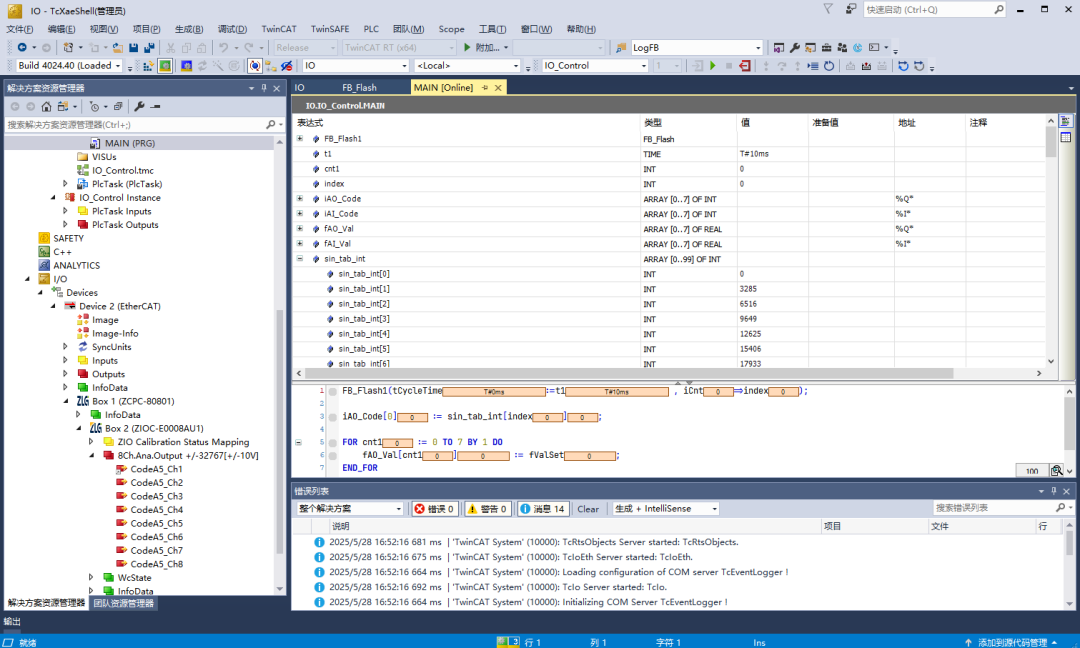Click wrench Properties icon in Solution Explorer
Screen dimensions: 1080x648
click(139, 106)
